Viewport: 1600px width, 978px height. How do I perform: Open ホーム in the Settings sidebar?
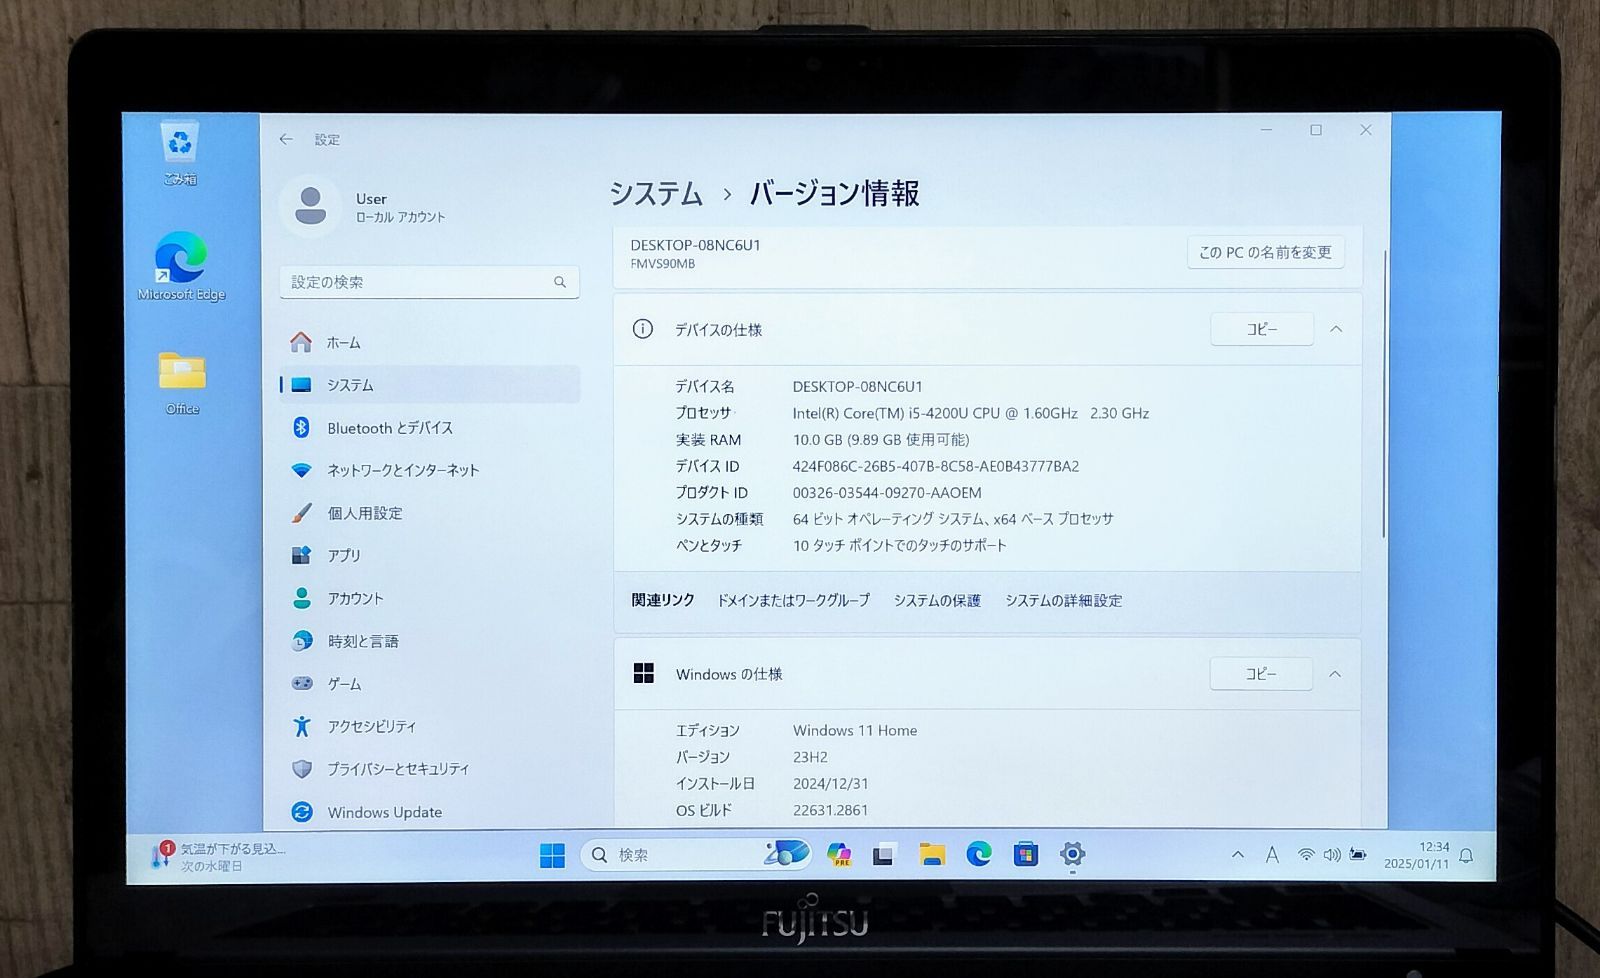point(344,342)
